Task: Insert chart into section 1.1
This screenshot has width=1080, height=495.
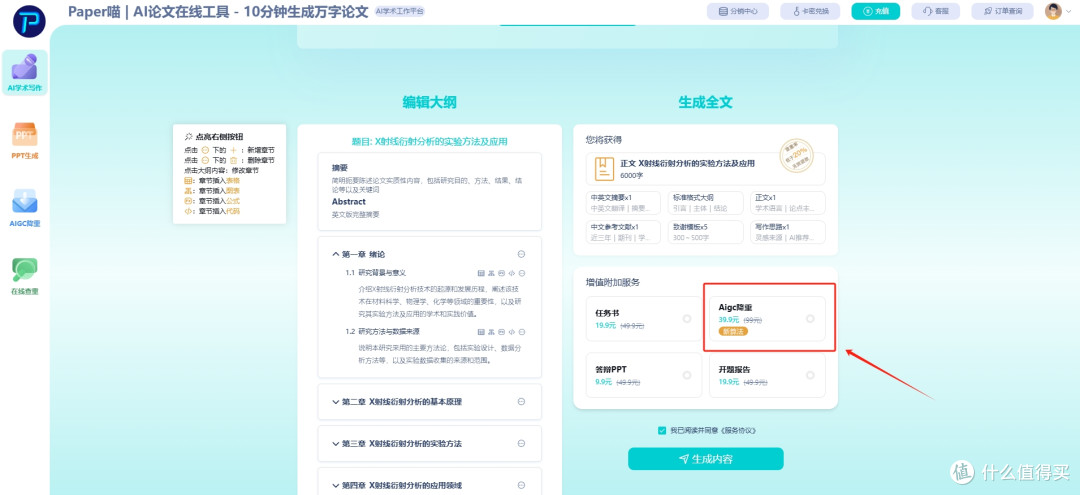Action: (492, 273)
